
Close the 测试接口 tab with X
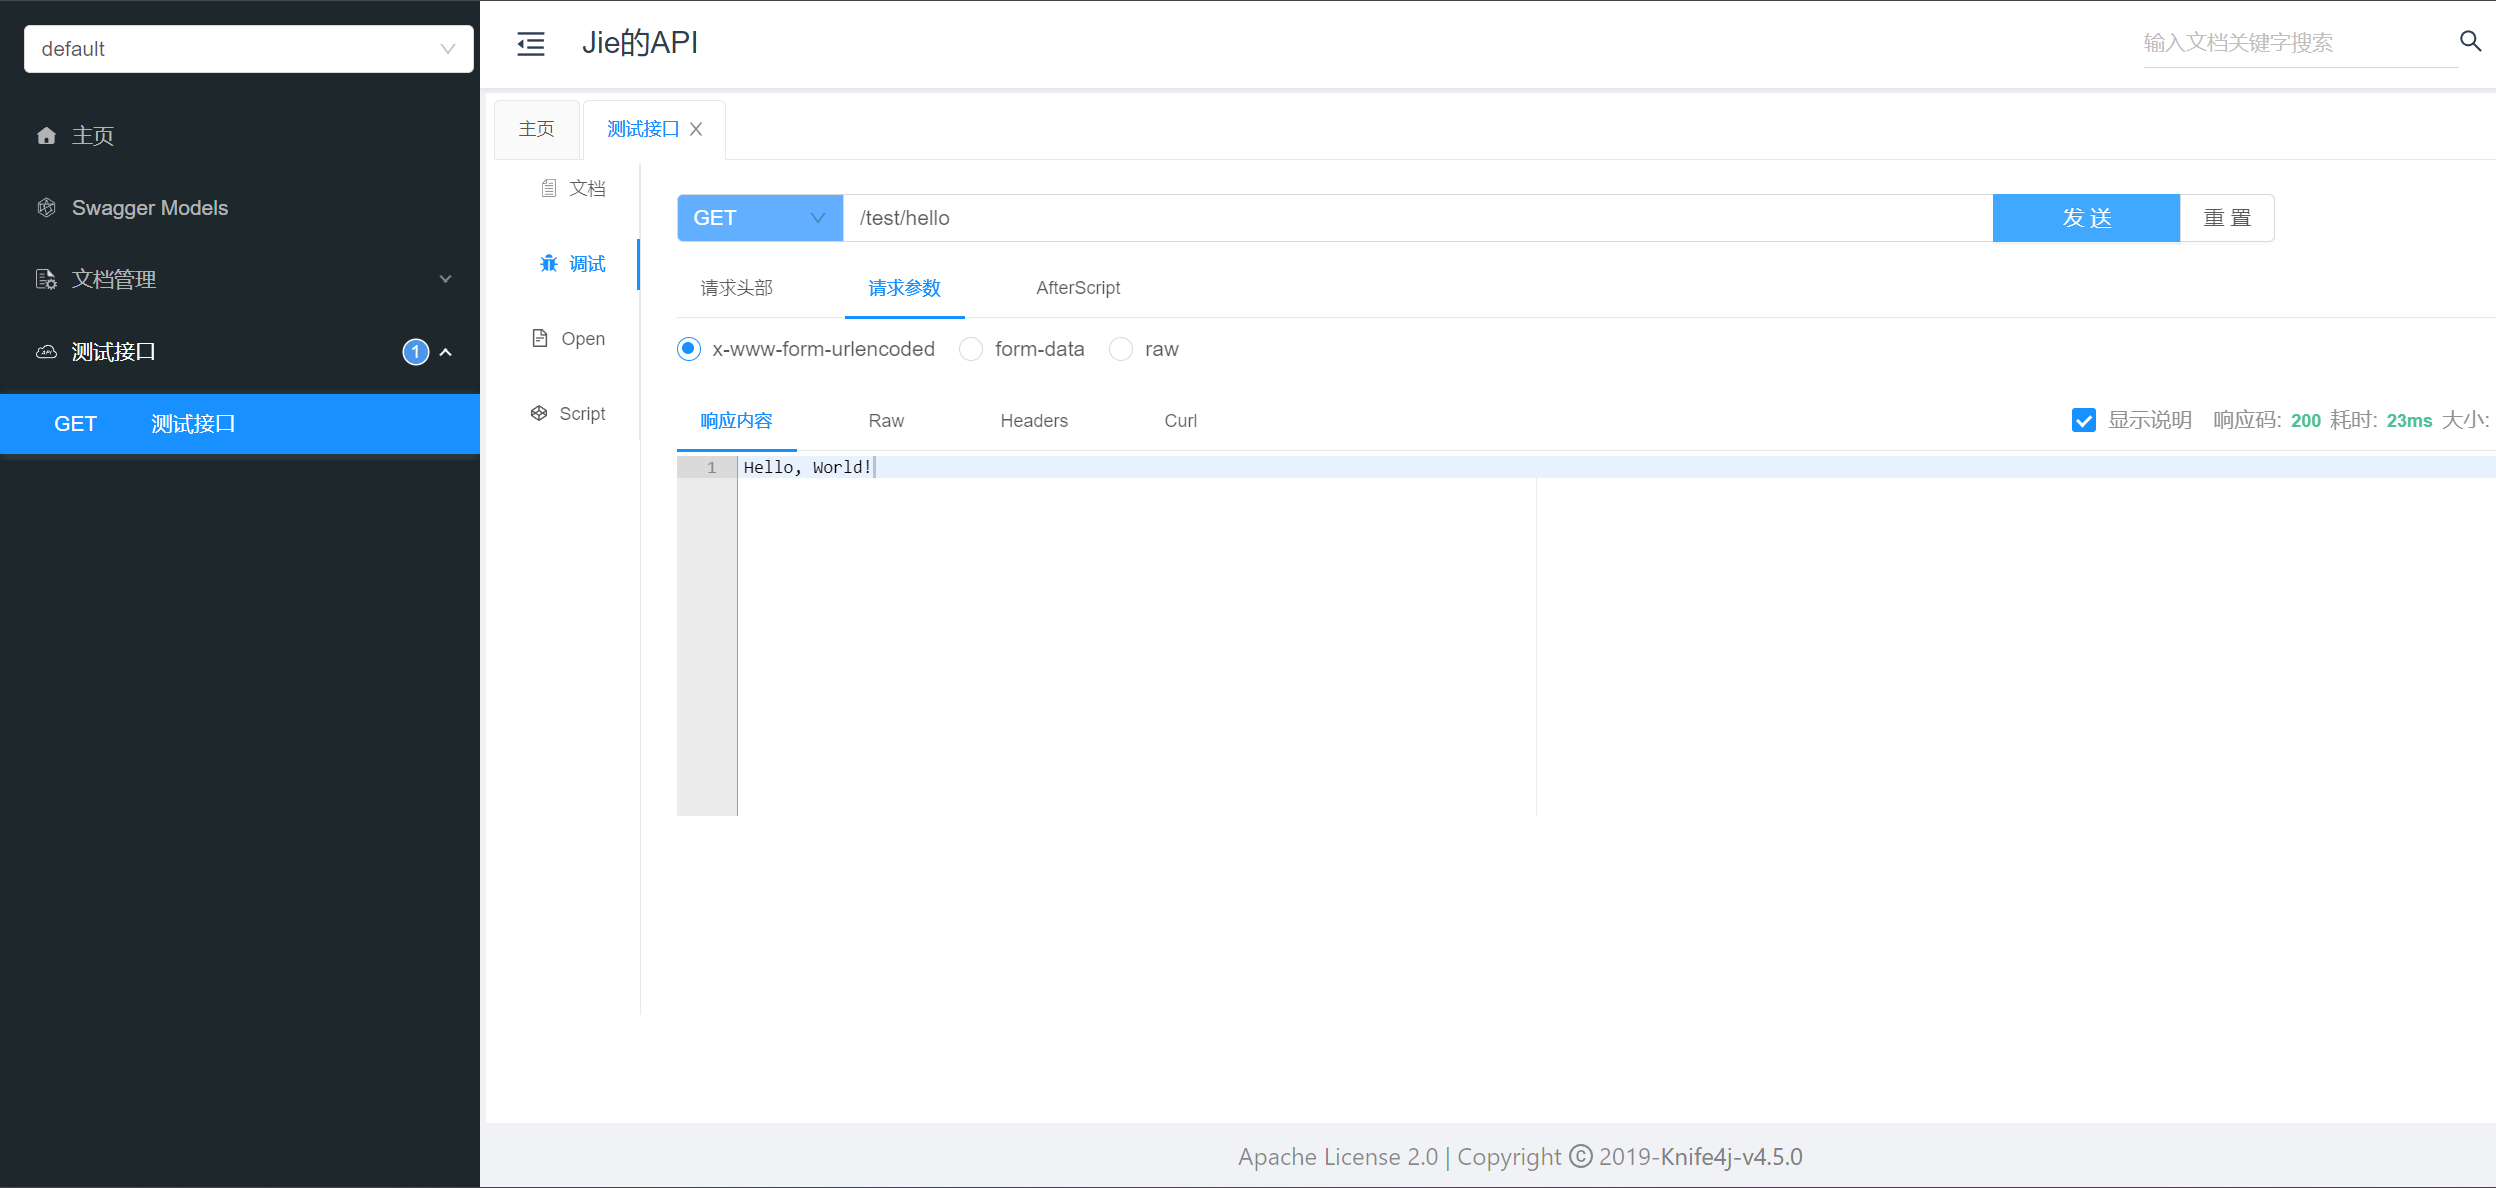696,129
